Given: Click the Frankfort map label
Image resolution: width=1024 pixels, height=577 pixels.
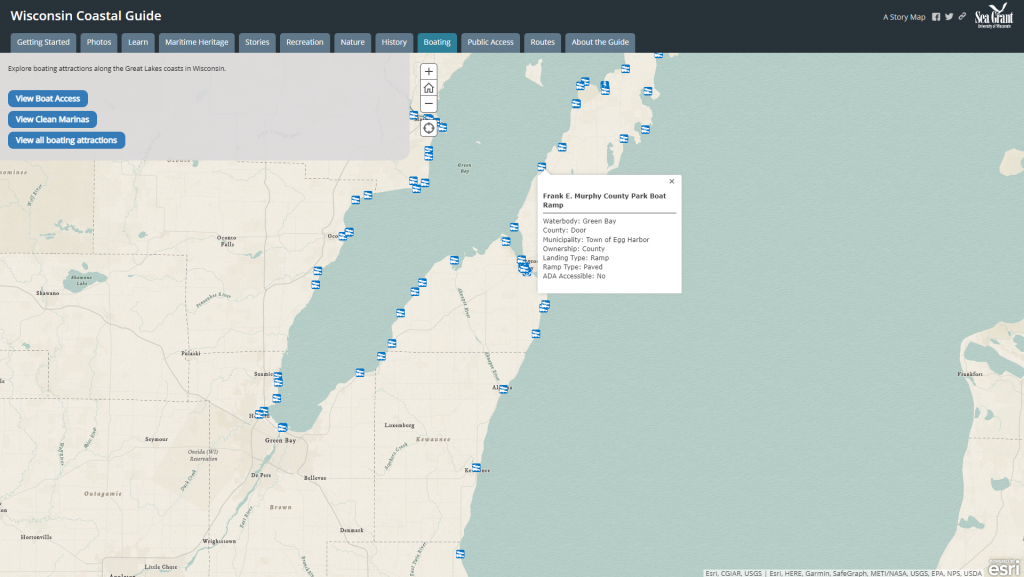Looking at the screenshot, I should (x=970, y=374).
